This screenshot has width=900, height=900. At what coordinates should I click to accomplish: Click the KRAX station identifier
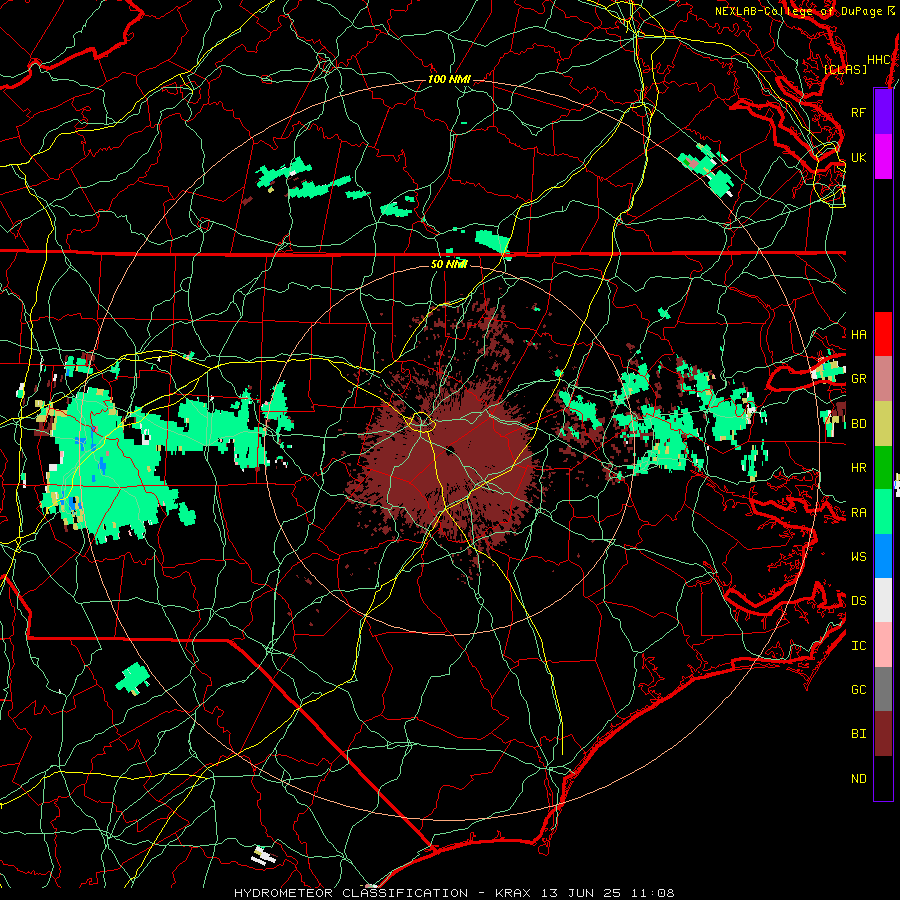(x=513, y=893)
